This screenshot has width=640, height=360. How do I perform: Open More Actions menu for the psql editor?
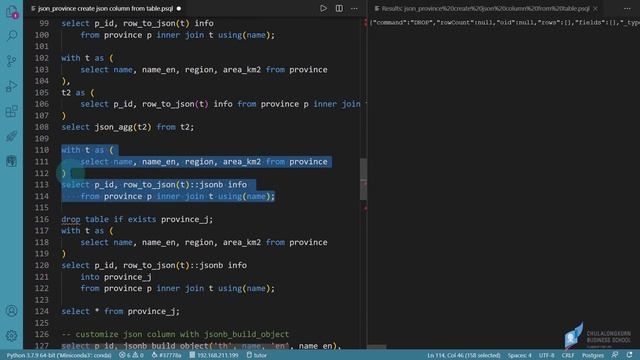point(354,8)
